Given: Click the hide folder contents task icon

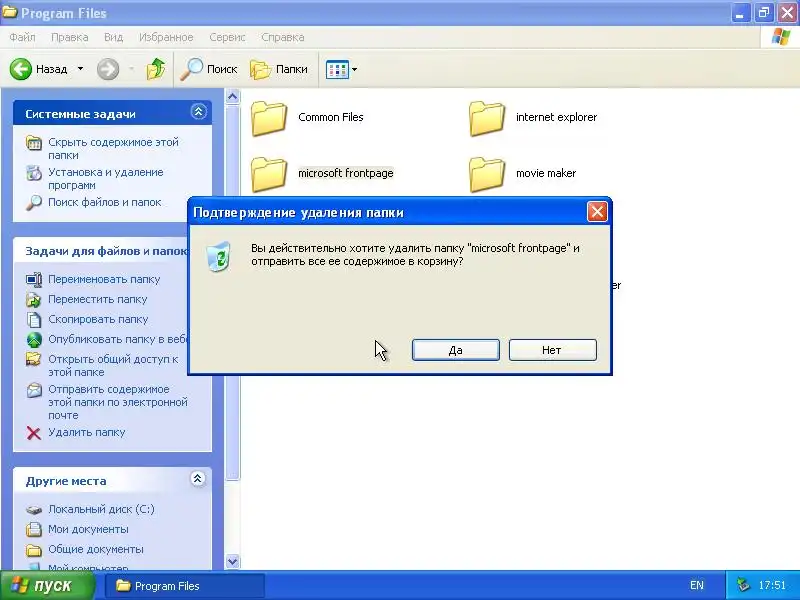Looking at the screenshot, I should pos(34,143).
